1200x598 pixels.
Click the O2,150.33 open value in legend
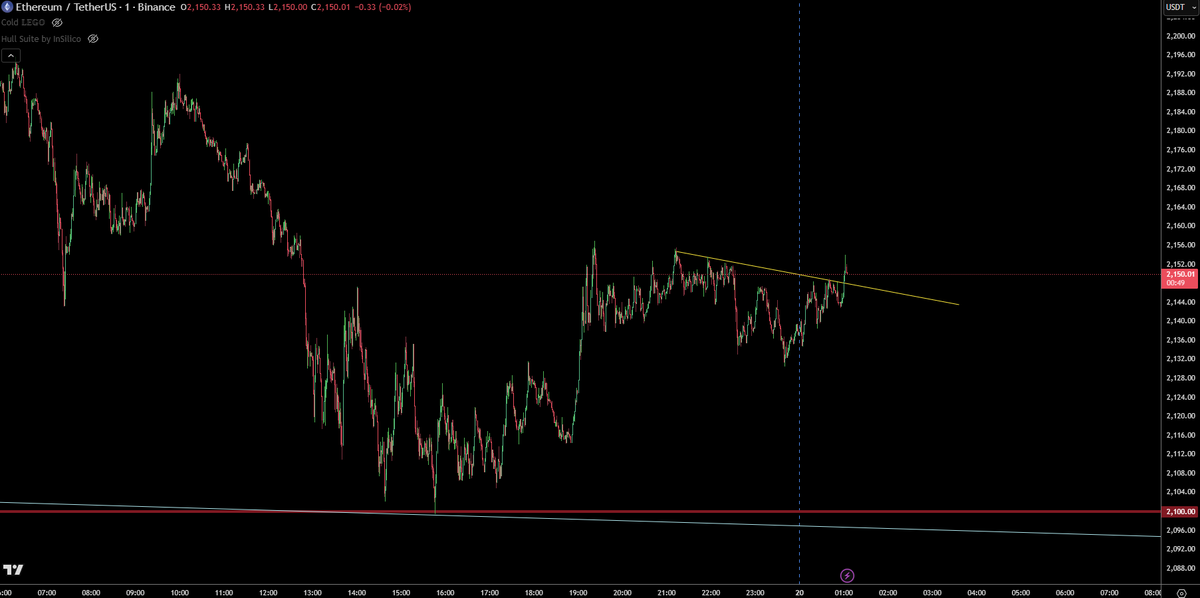(200, 8)
